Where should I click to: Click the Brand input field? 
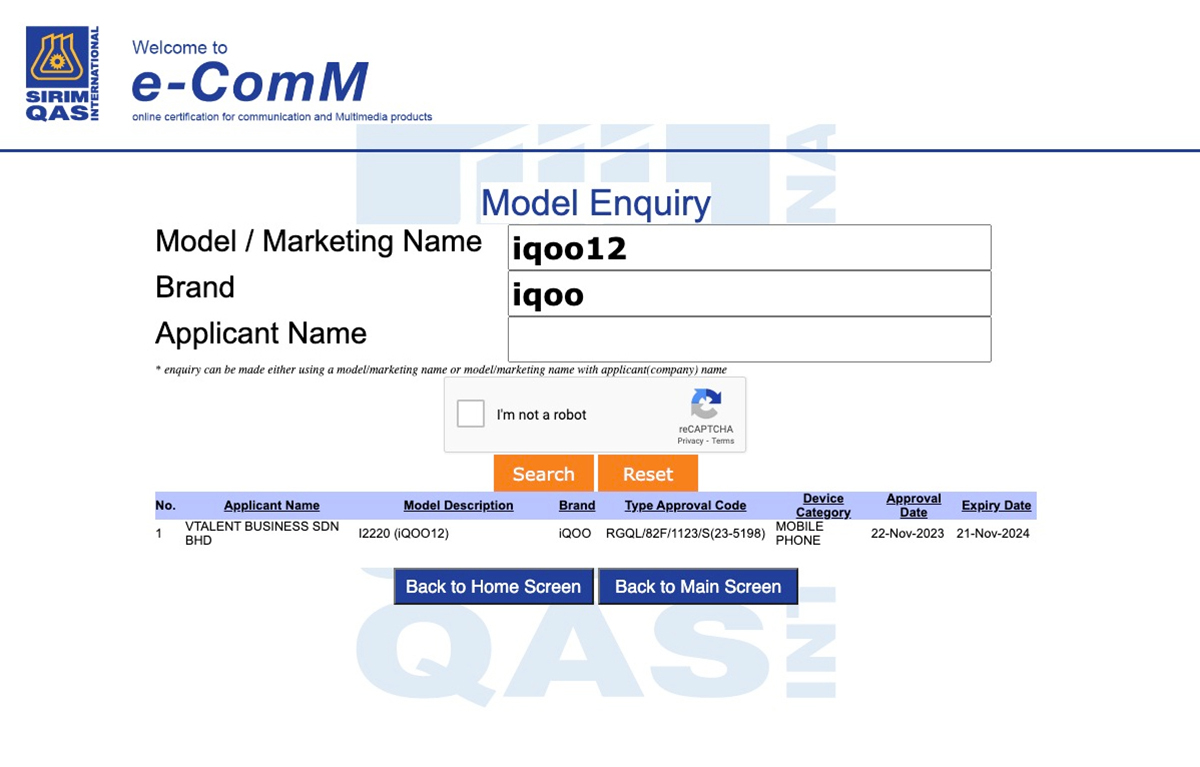point(749,293)
